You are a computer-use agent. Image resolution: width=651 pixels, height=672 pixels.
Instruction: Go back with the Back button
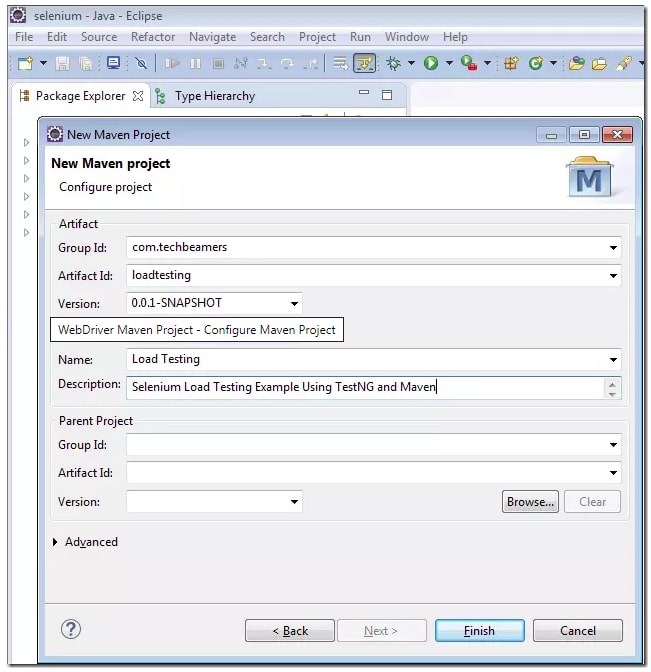(x=289, y=631)
